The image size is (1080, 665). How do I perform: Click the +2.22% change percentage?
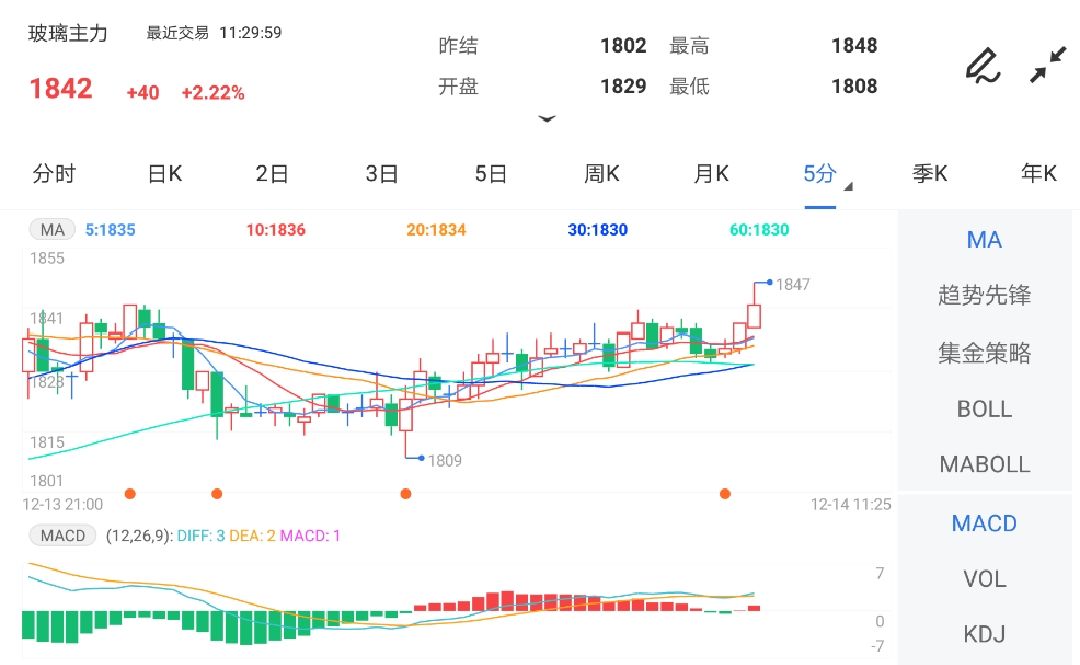click(213, 92)
